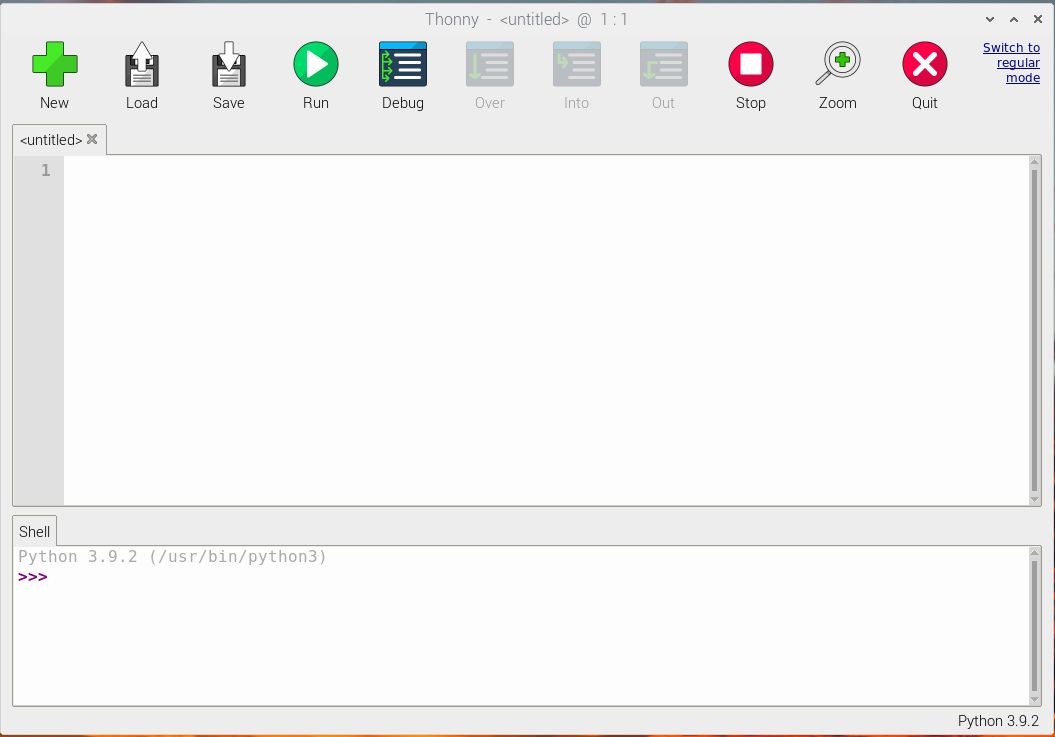This screenshot has height=737, width=1055.
Task: Click the Python 3.9.2 status bar label
Action: (998, 721)
